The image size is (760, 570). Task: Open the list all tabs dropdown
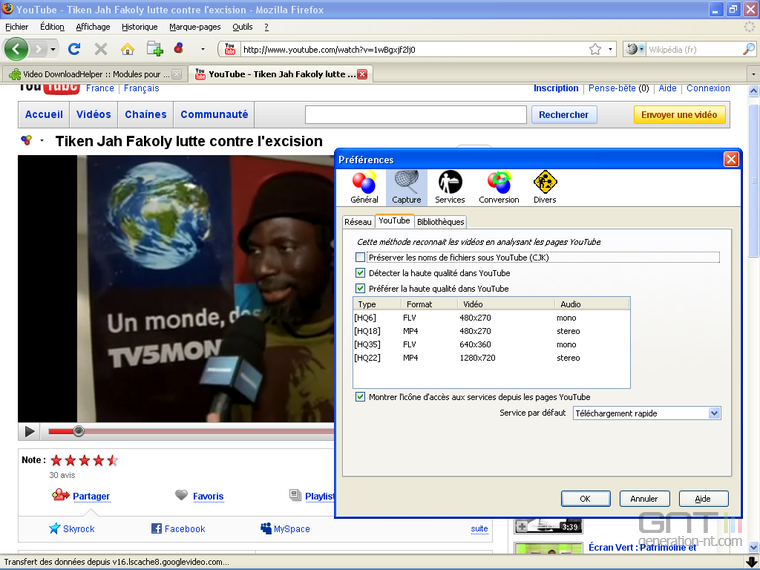pos(753,74)
